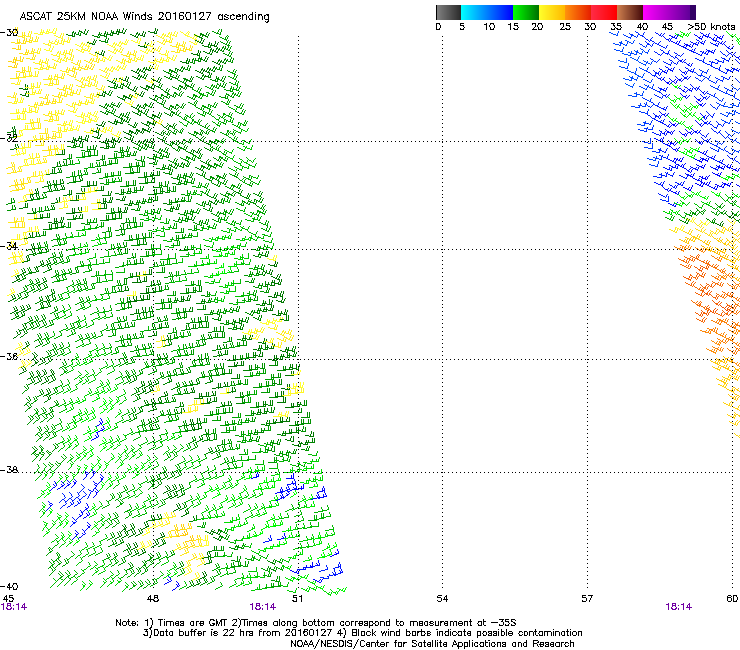
Task: Click the yellow 20–25 knots legend segment
Action: 552,12
